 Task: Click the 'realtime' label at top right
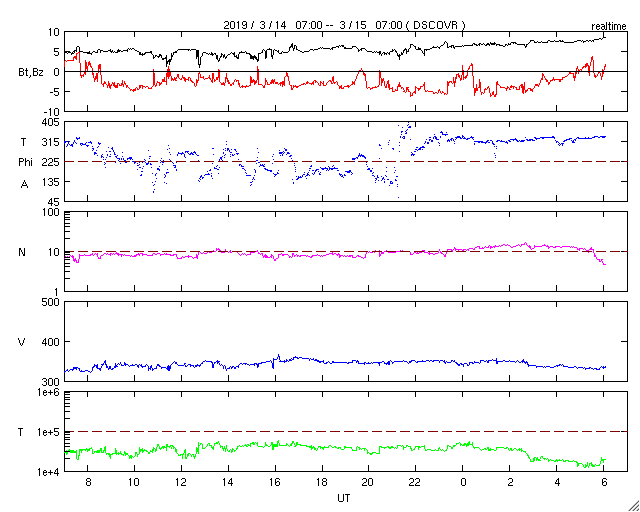tap(609, 27)
